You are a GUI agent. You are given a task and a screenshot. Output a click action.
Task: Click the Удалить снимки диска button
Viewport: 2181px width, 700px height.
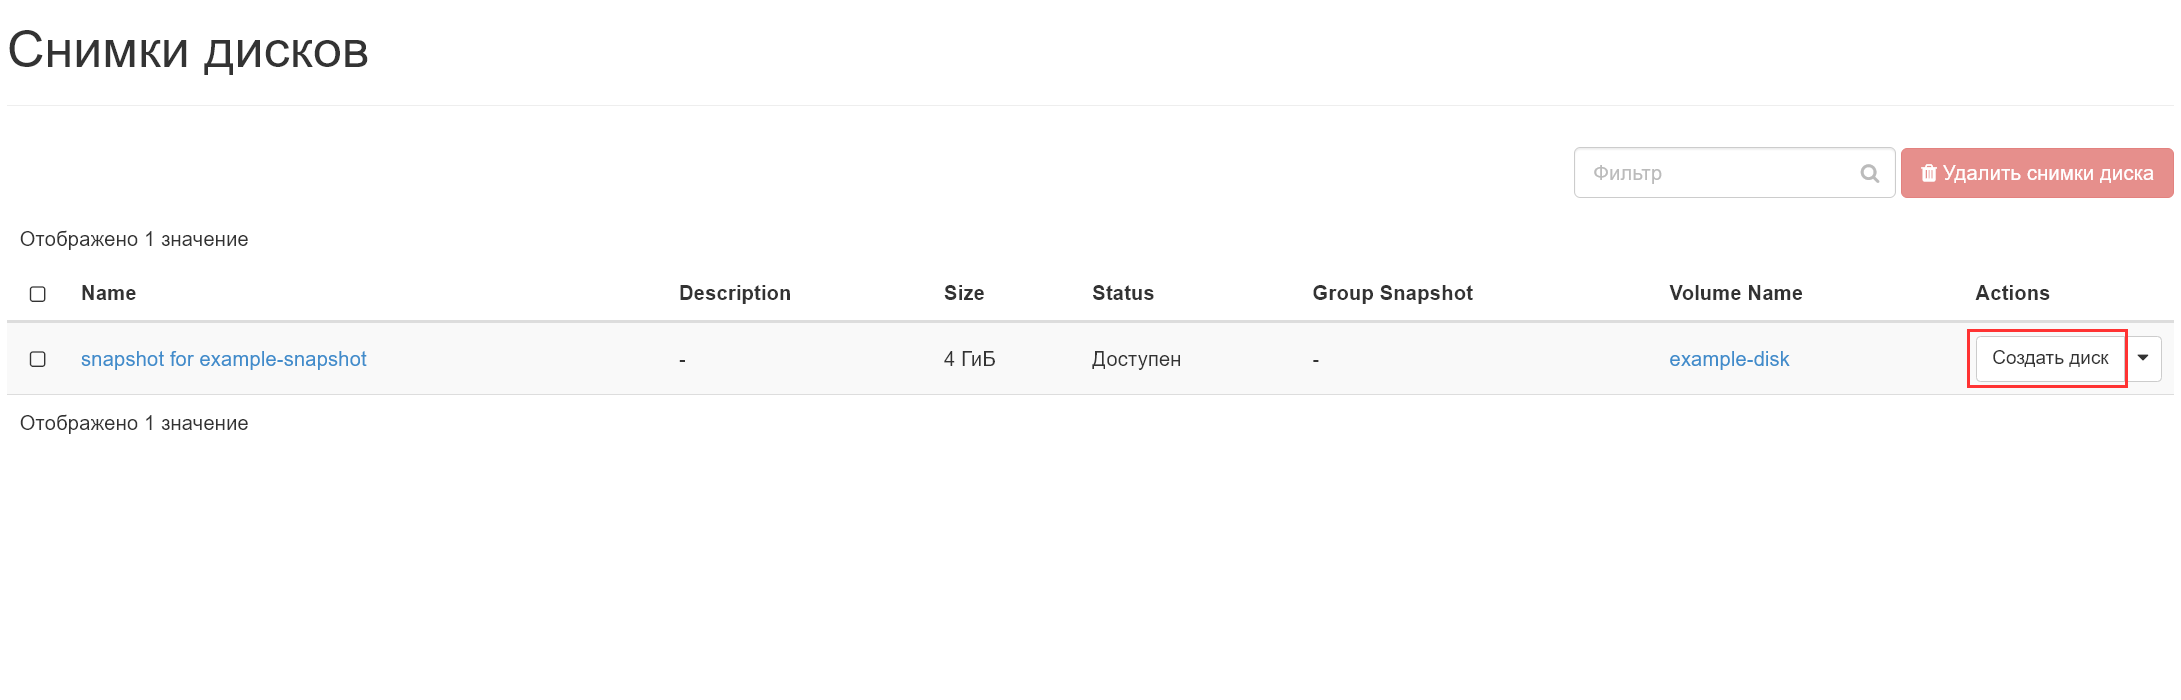click(2036, 172)
